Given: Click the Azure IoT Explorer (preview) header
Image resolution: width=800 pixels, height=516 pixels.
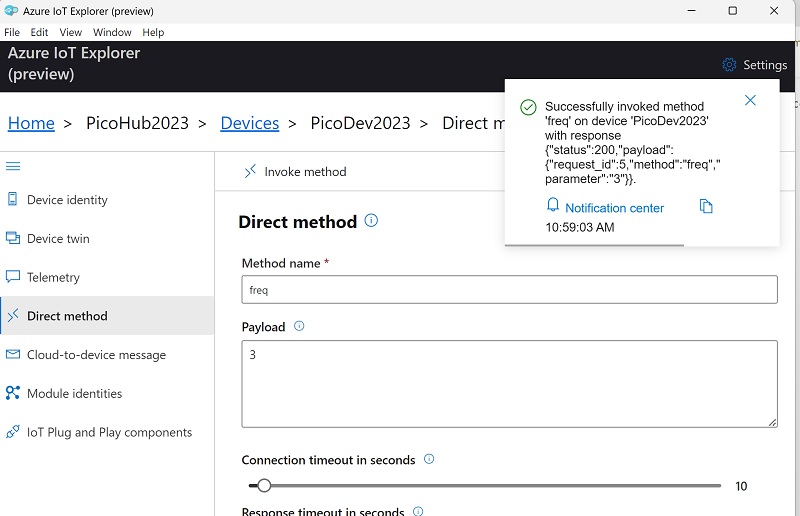Looking at the screenshot, I should pyautogui.click(x=73, y=63).
